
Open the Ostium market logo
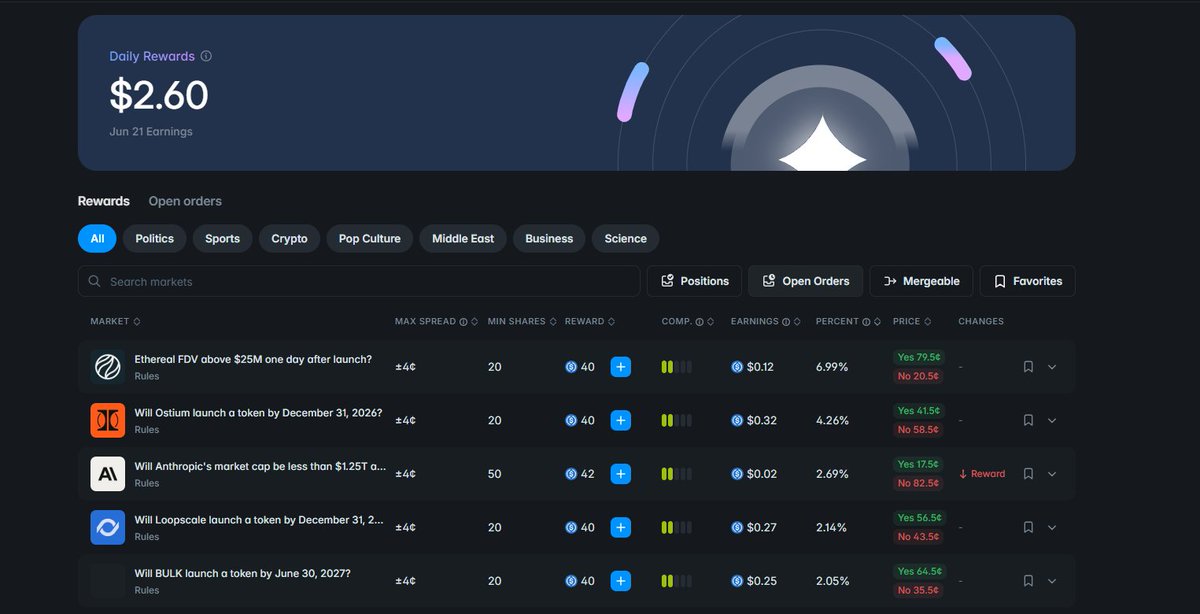tap(108, 421)
